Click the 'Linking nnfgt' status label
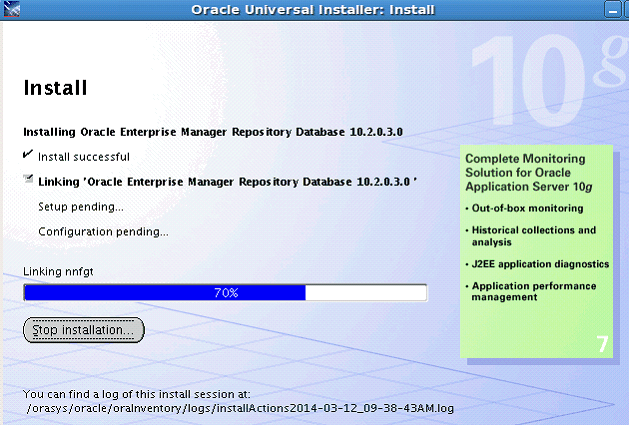Viewport: 630px width, 426px height. (58, 272)
